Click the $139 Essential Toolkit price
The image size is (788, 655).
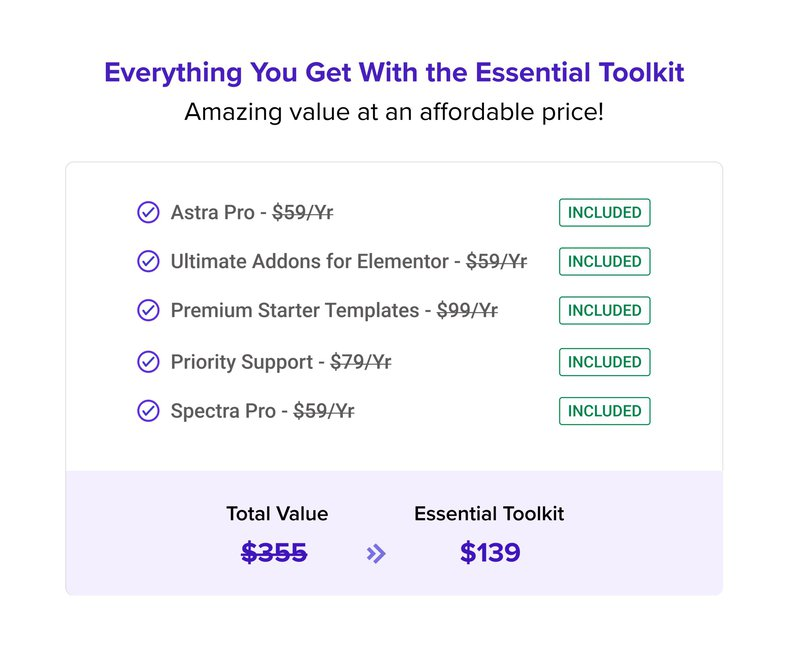click(490, 552)
